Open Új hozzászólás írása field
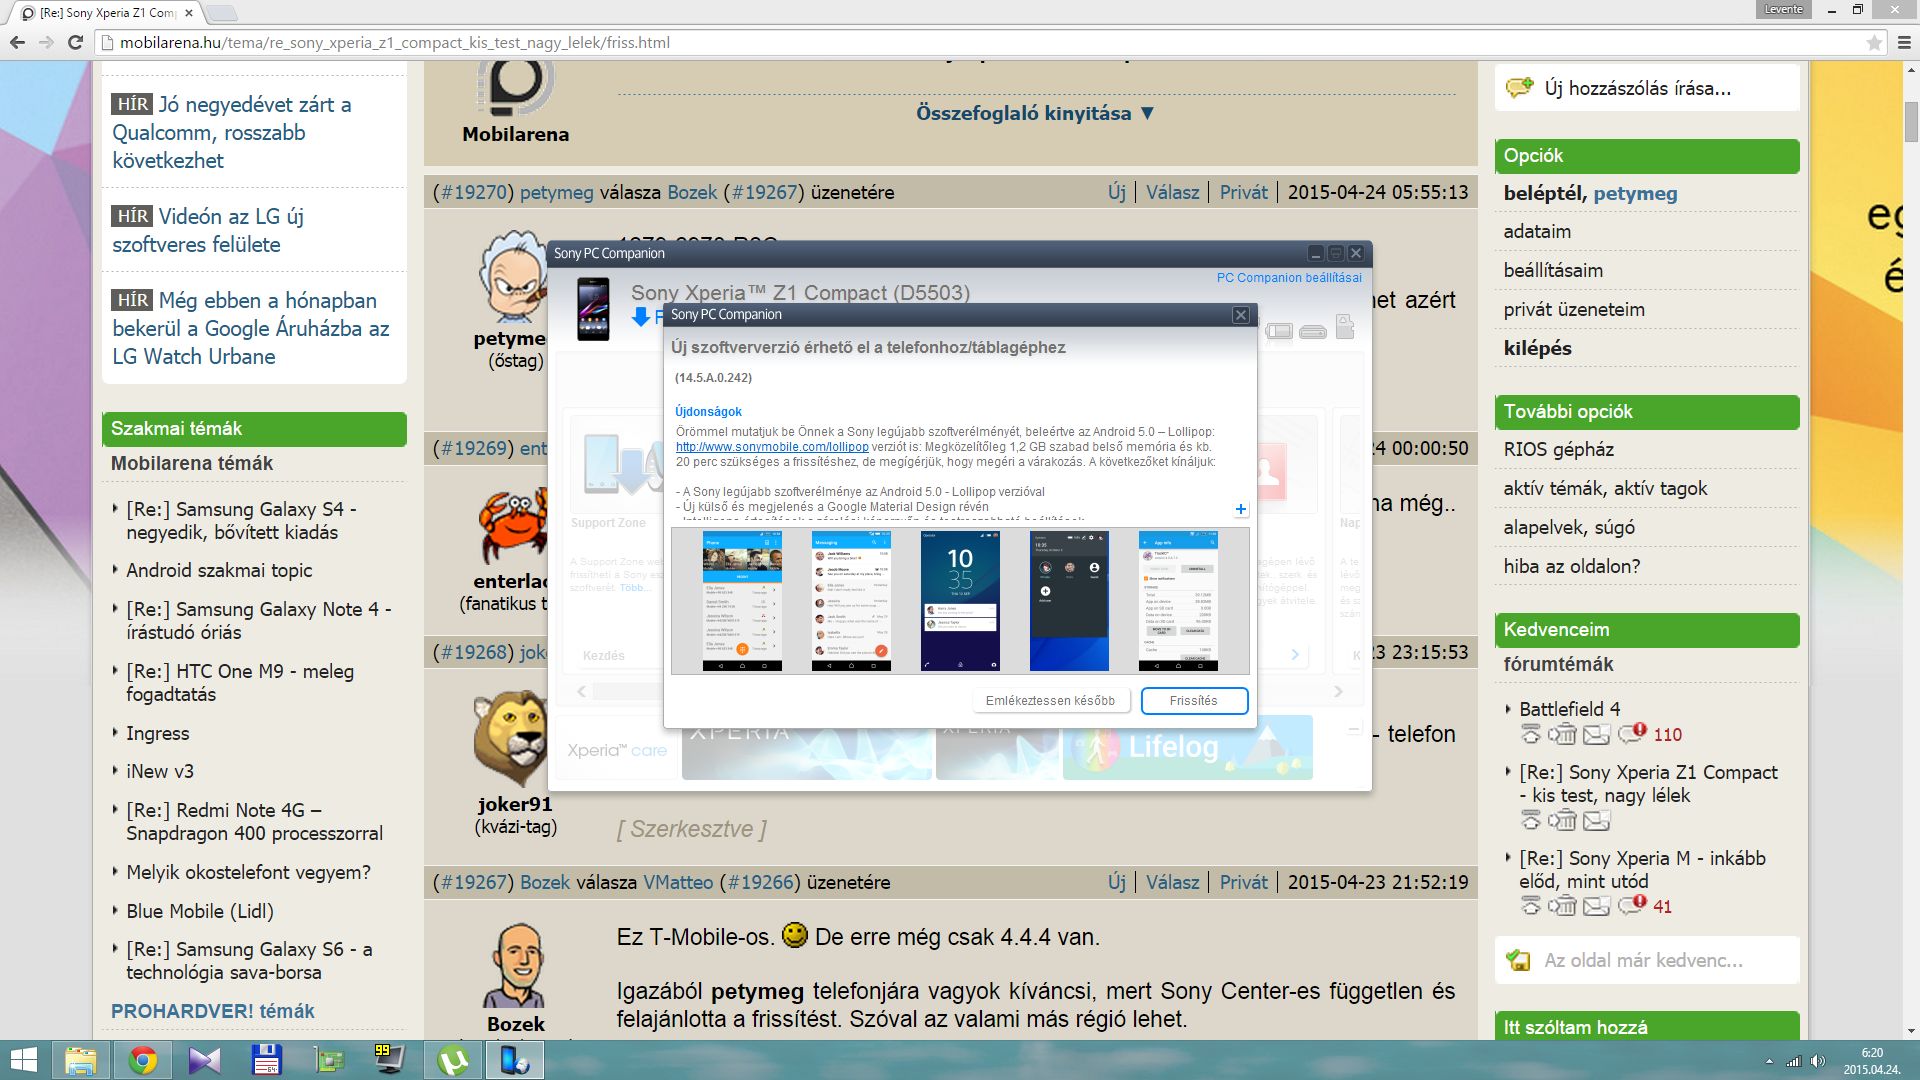 pyautogui.click(x=1647, y=88)
